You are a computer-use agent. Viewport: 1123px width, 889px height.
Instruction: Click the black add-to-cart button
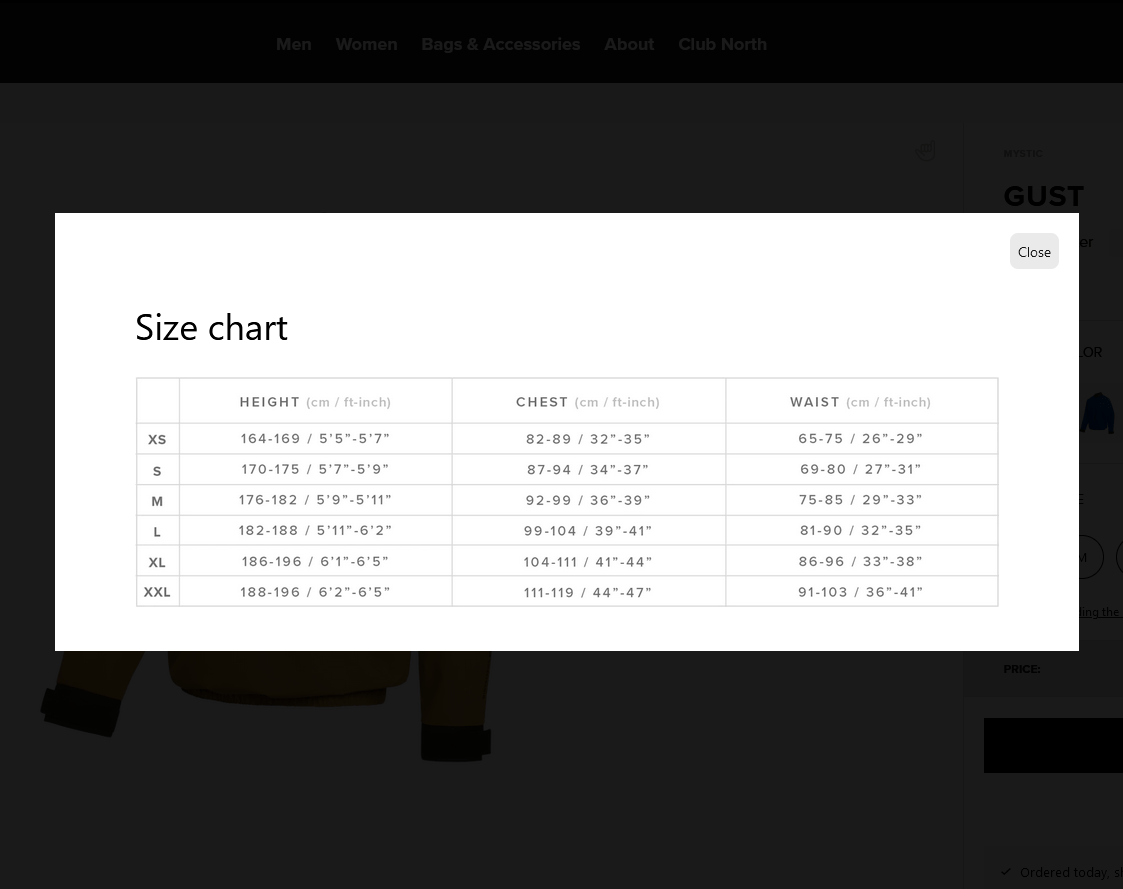[x=1053, y=745]
